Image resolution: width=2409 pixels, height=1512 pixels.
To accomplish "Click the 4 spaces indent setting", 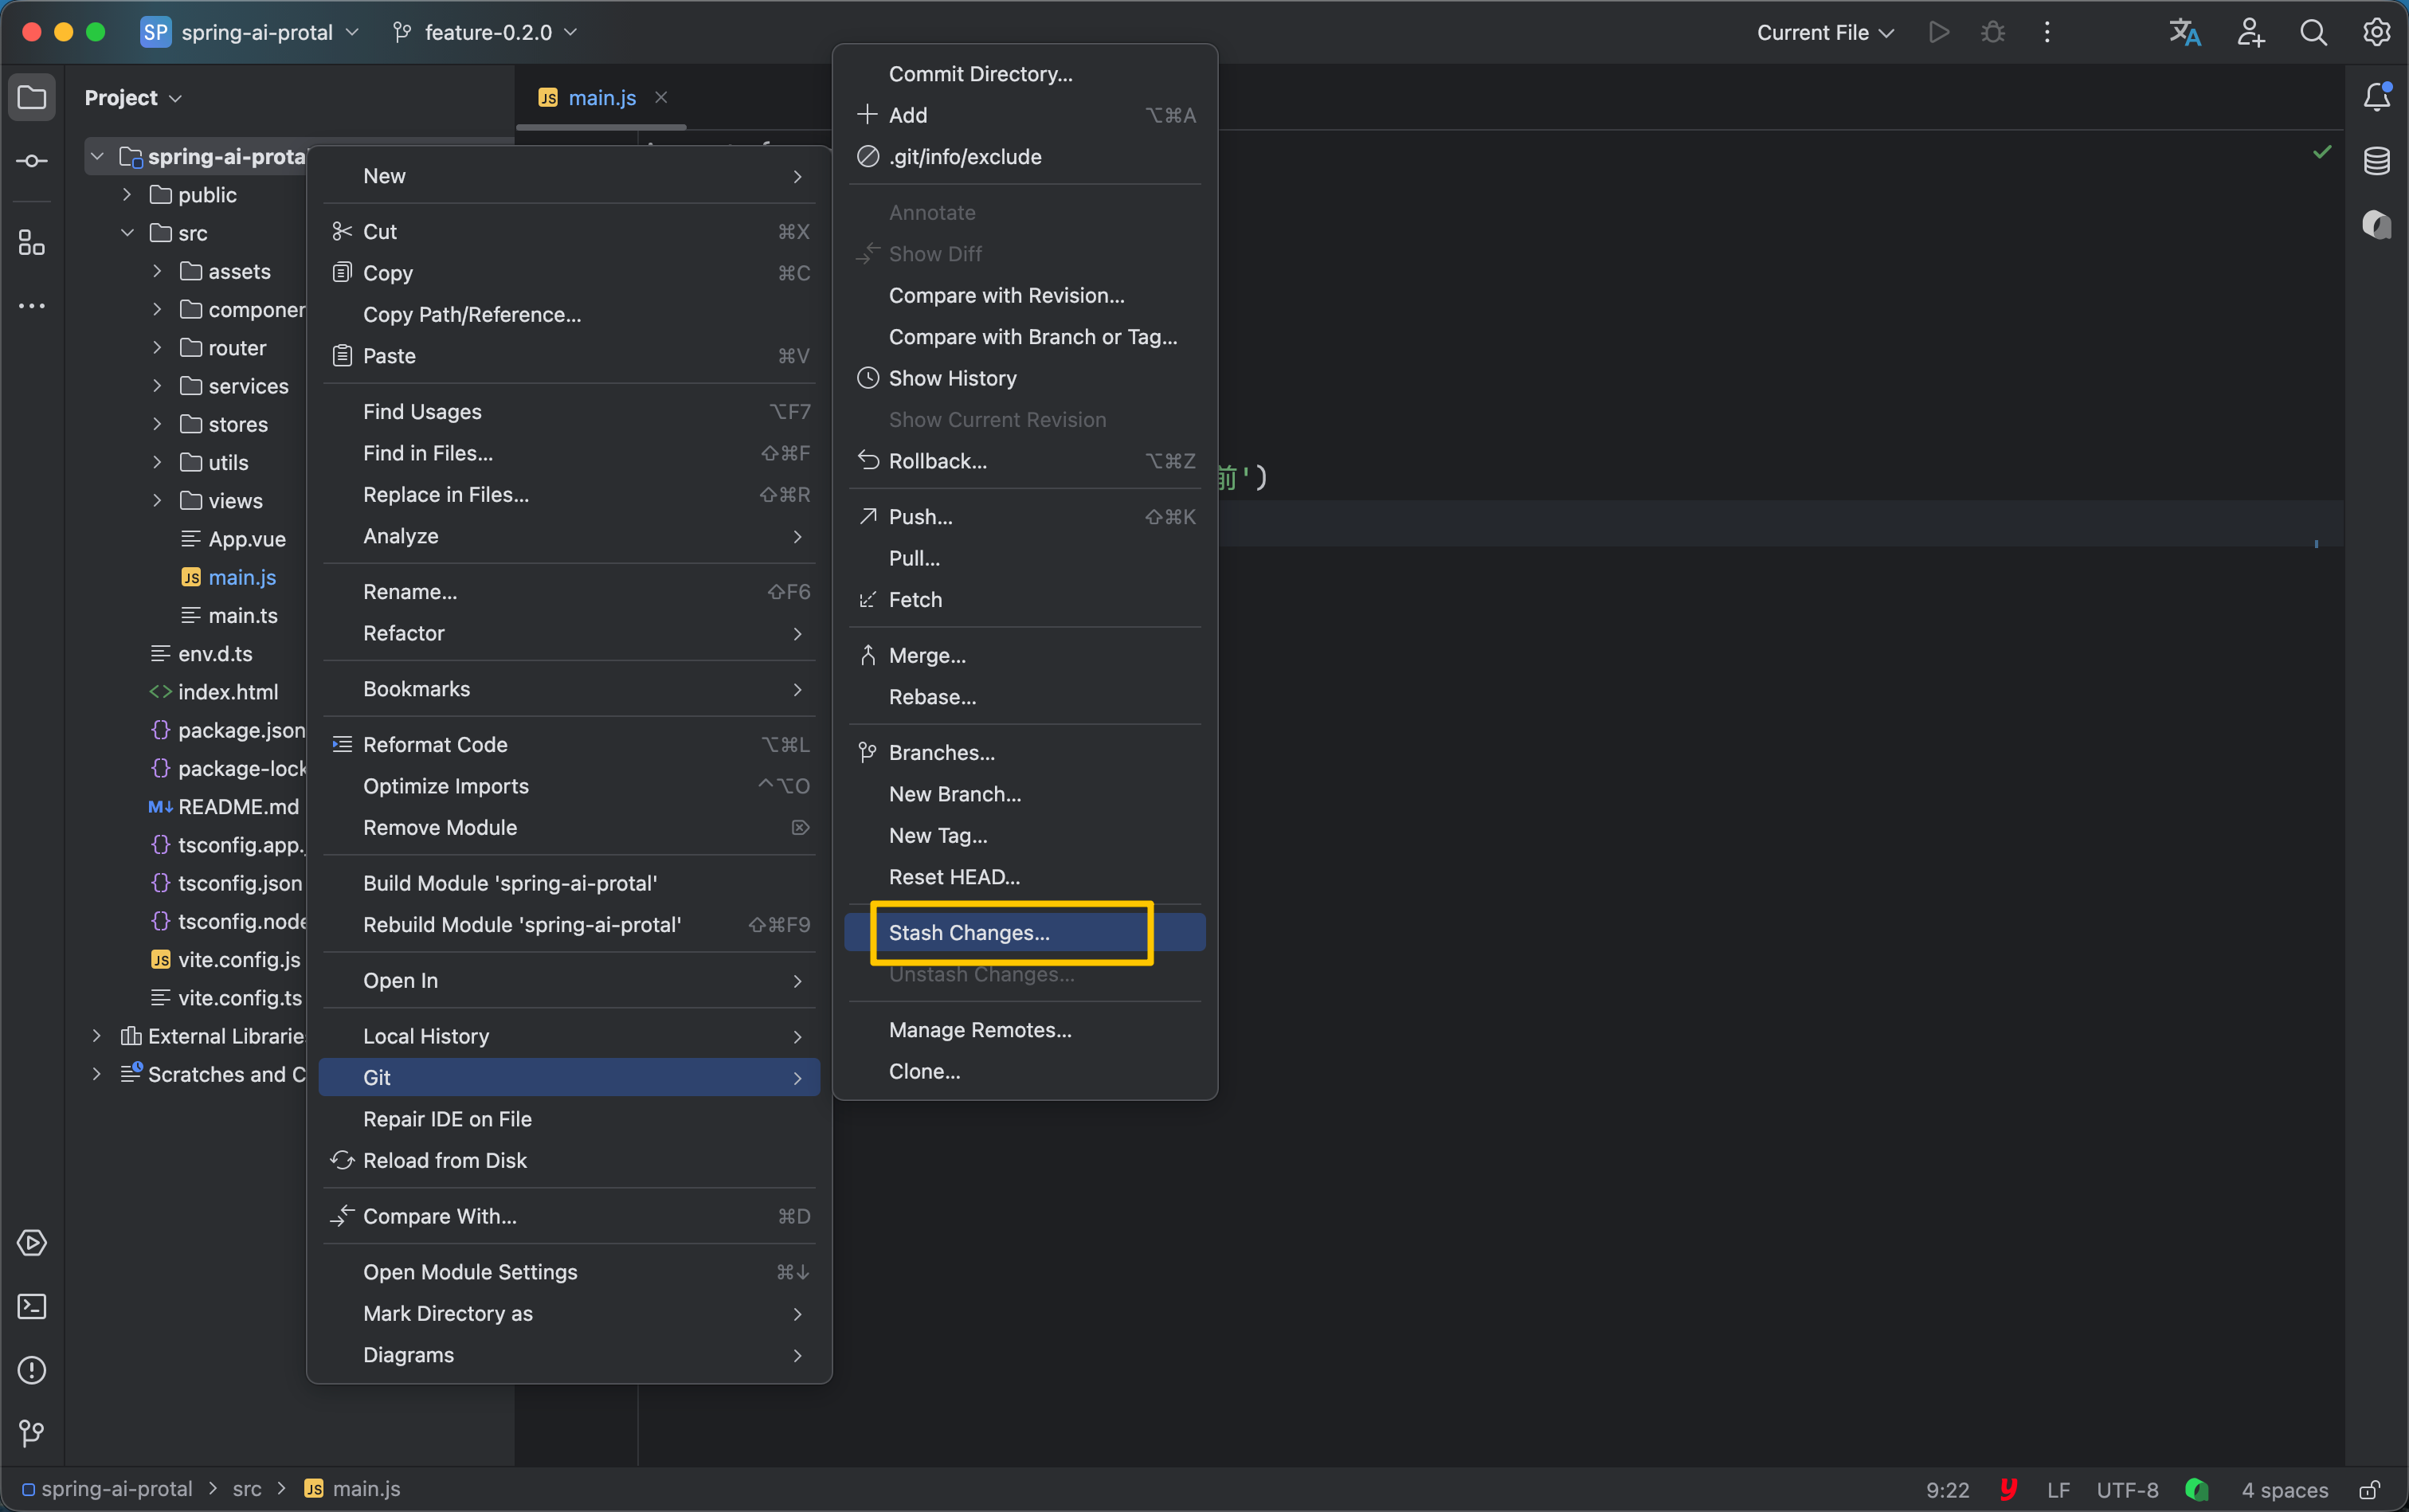I will [2284, 1490].
